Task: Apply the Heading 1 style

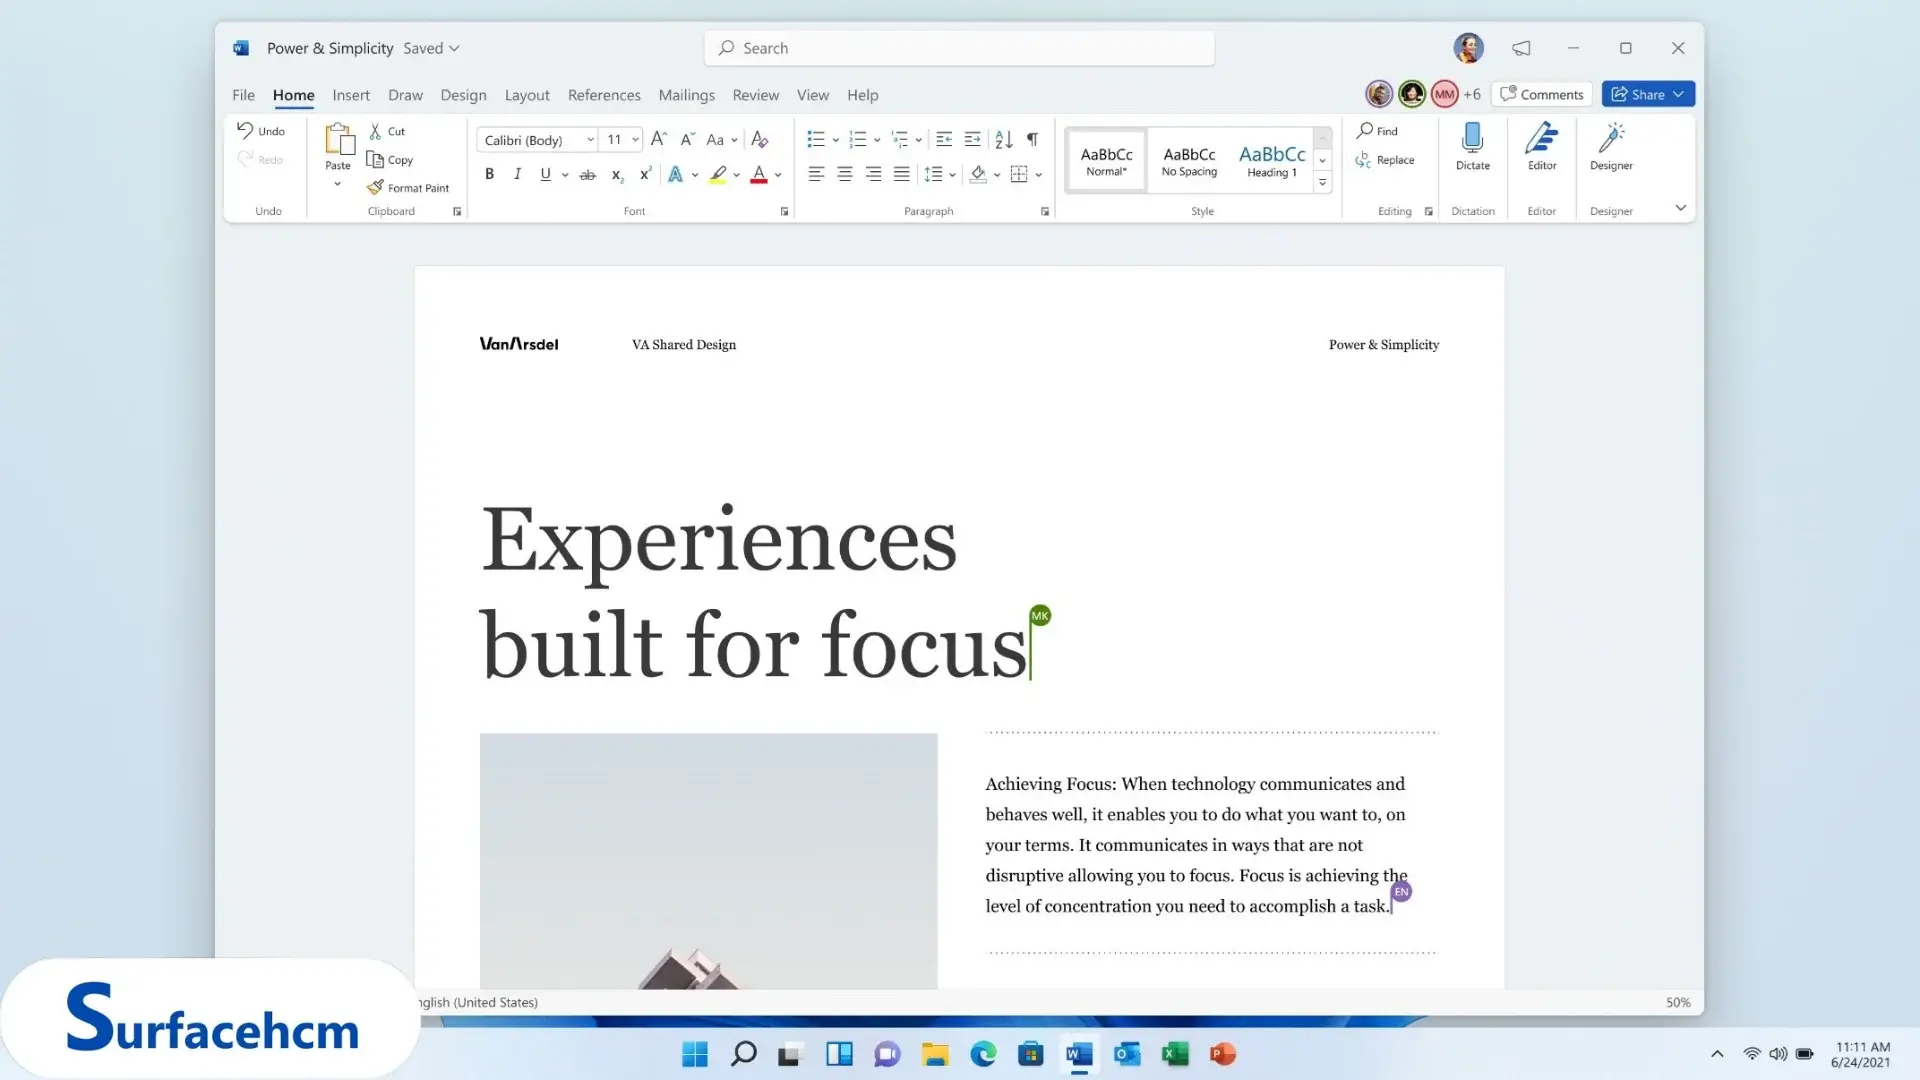Action: click(x=1272, y=160)
